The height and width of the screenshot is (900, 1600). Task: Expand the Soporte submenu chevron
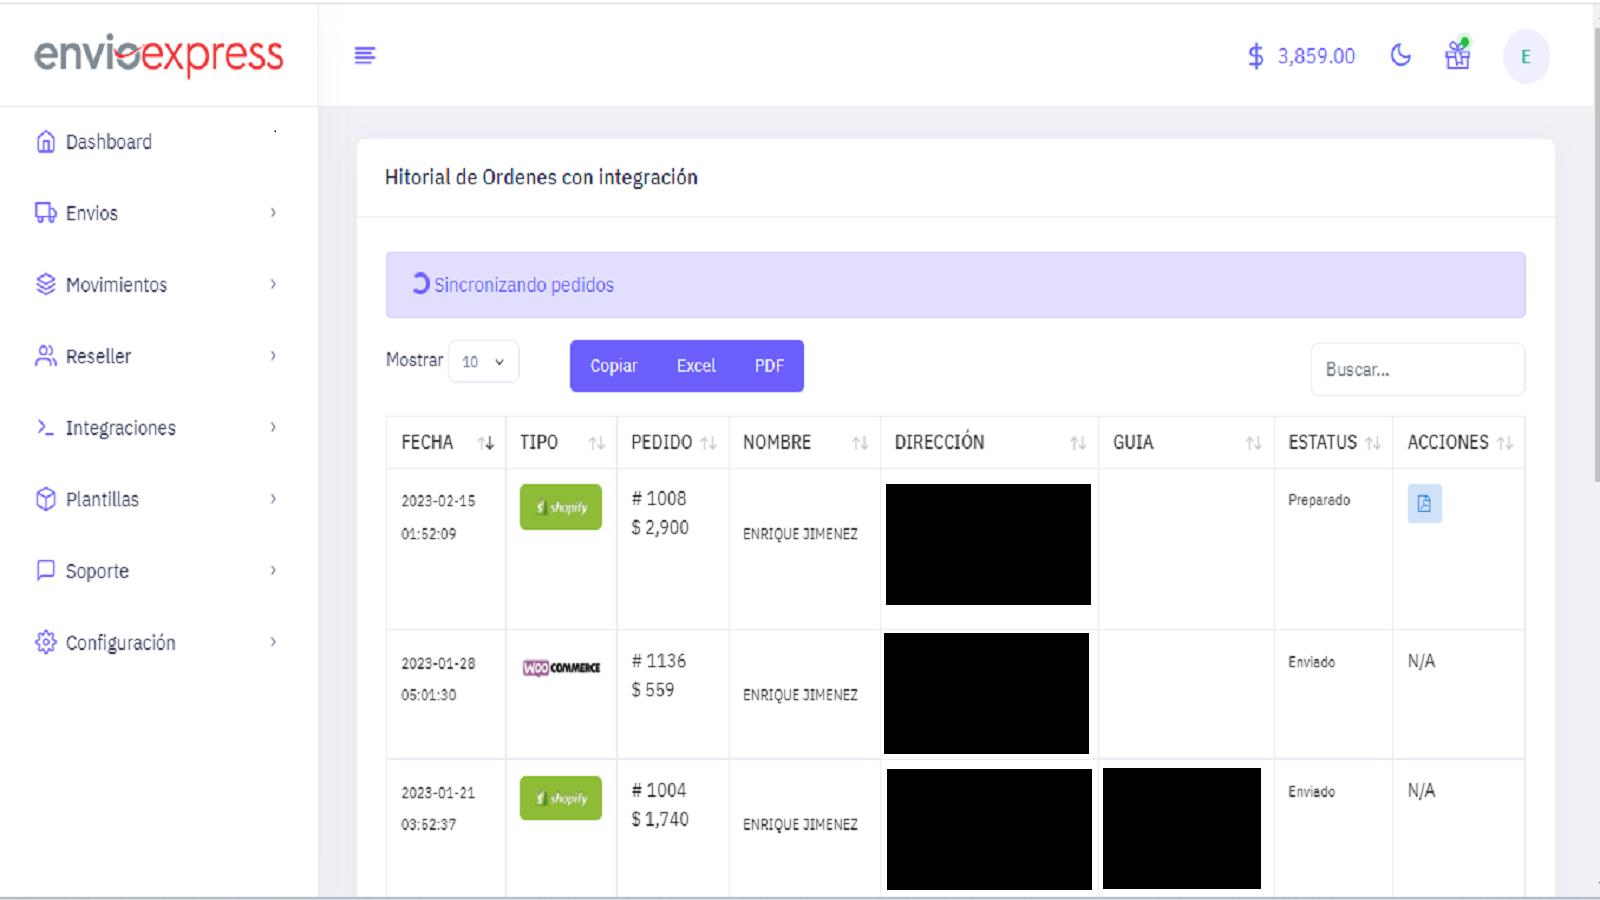[x=273, y=570]
